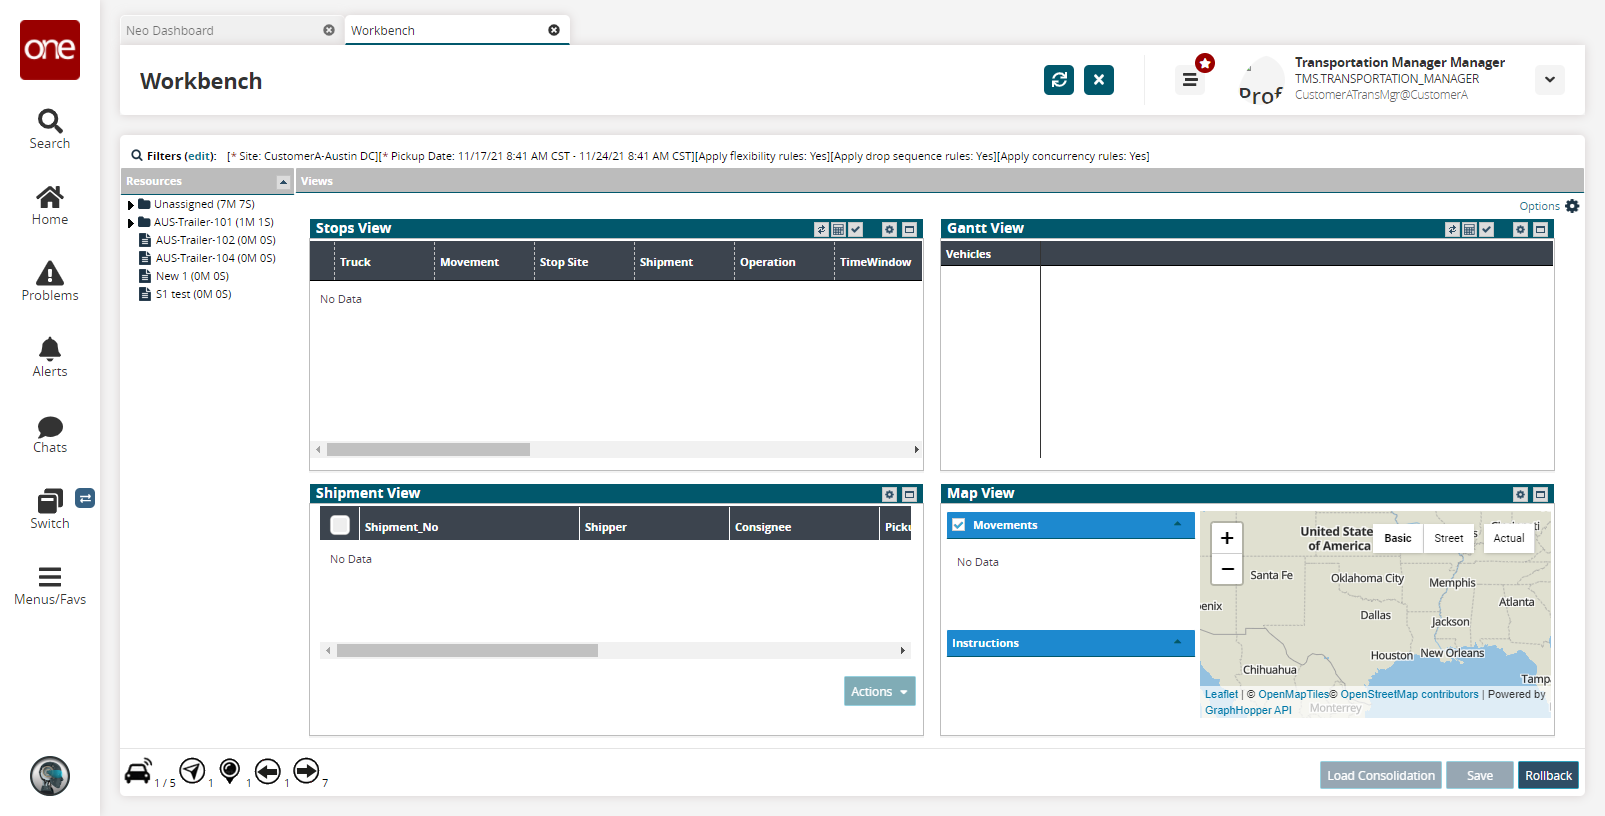Click the green X button beside refresh
Viewport: 1605px width, 816px height.
point(1099,80)
